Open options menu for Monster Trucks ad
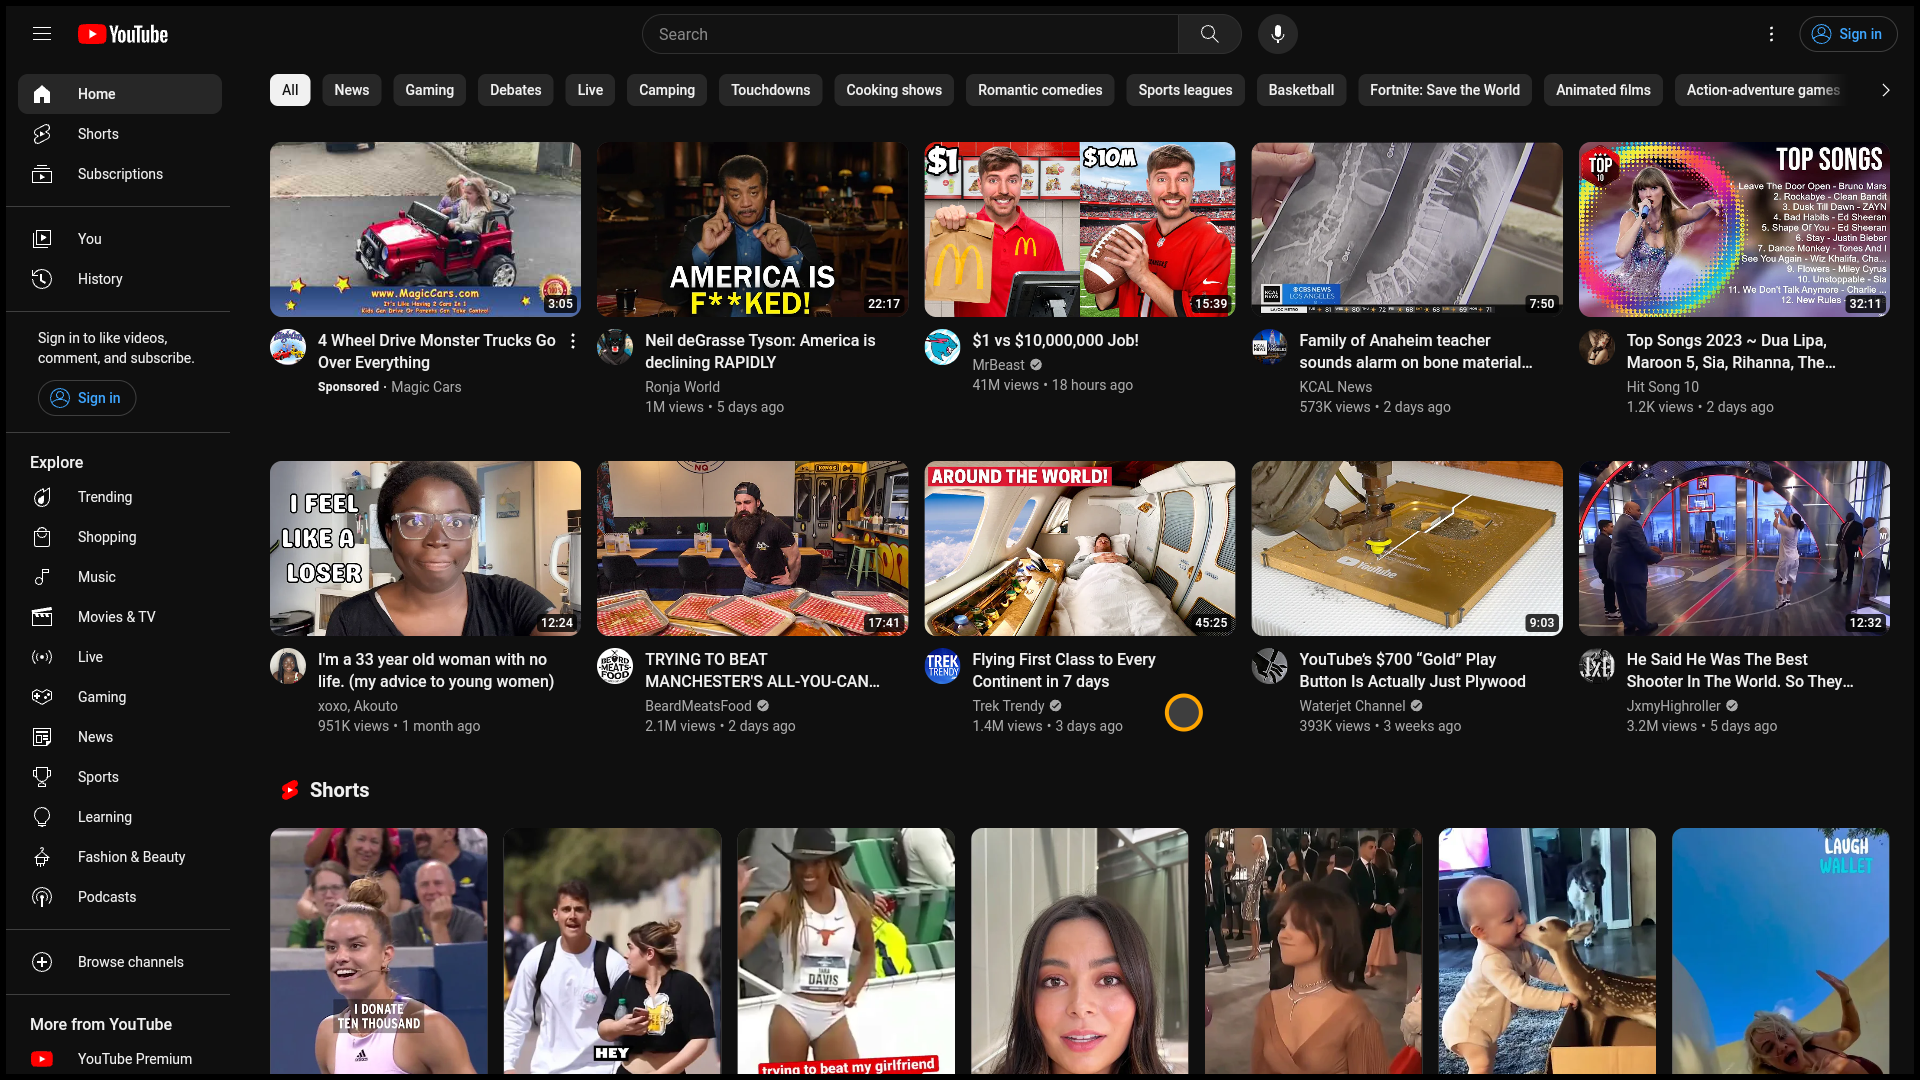The height and width of the screenshot is (1080, 1920). coord(573,341)
